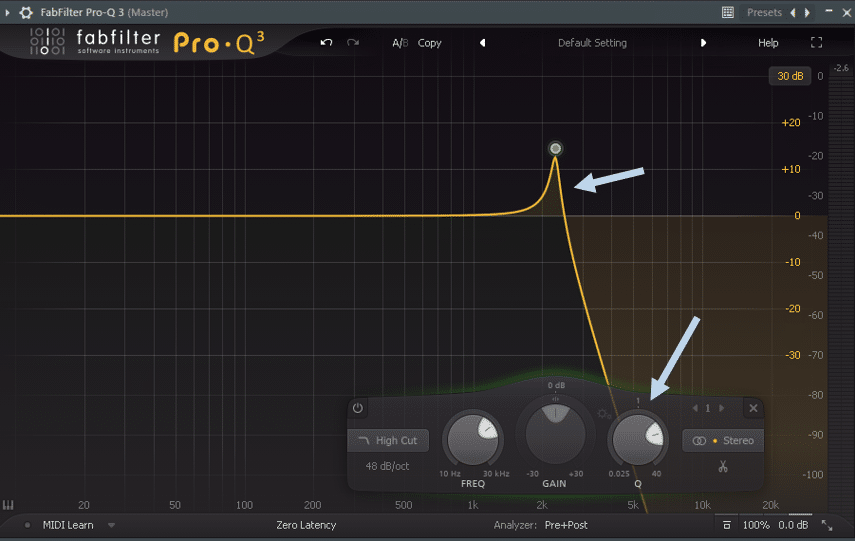The image size is (855, 543).
Task: Toggle the global bypass icon
Action: click(x=726, y=525)
